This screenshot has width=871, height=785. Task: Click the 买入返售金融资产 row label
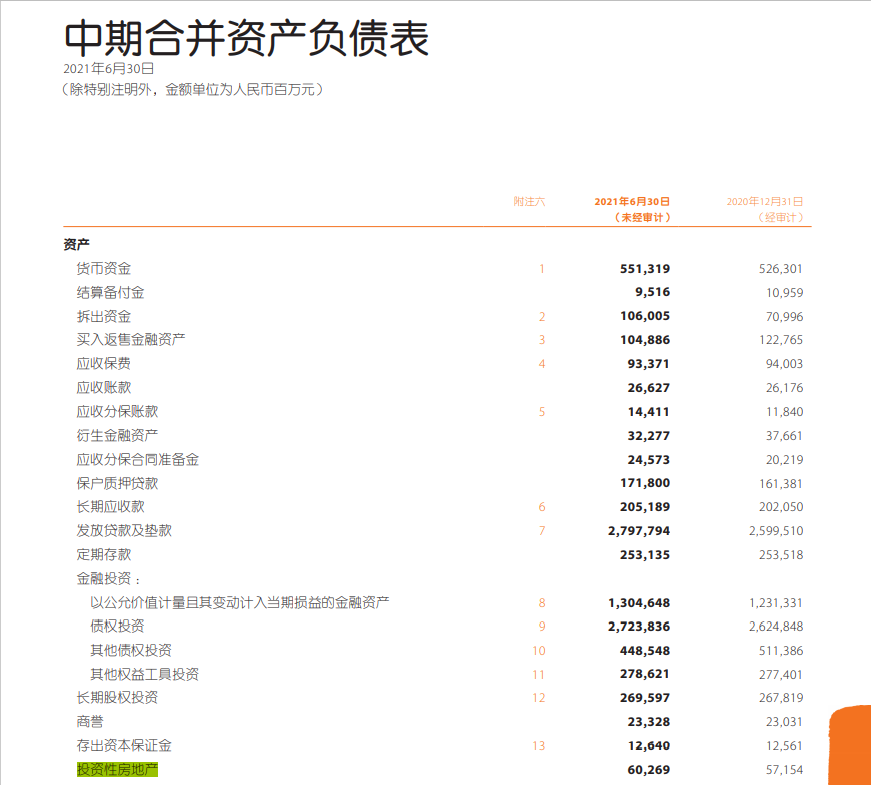click(131, 339)
